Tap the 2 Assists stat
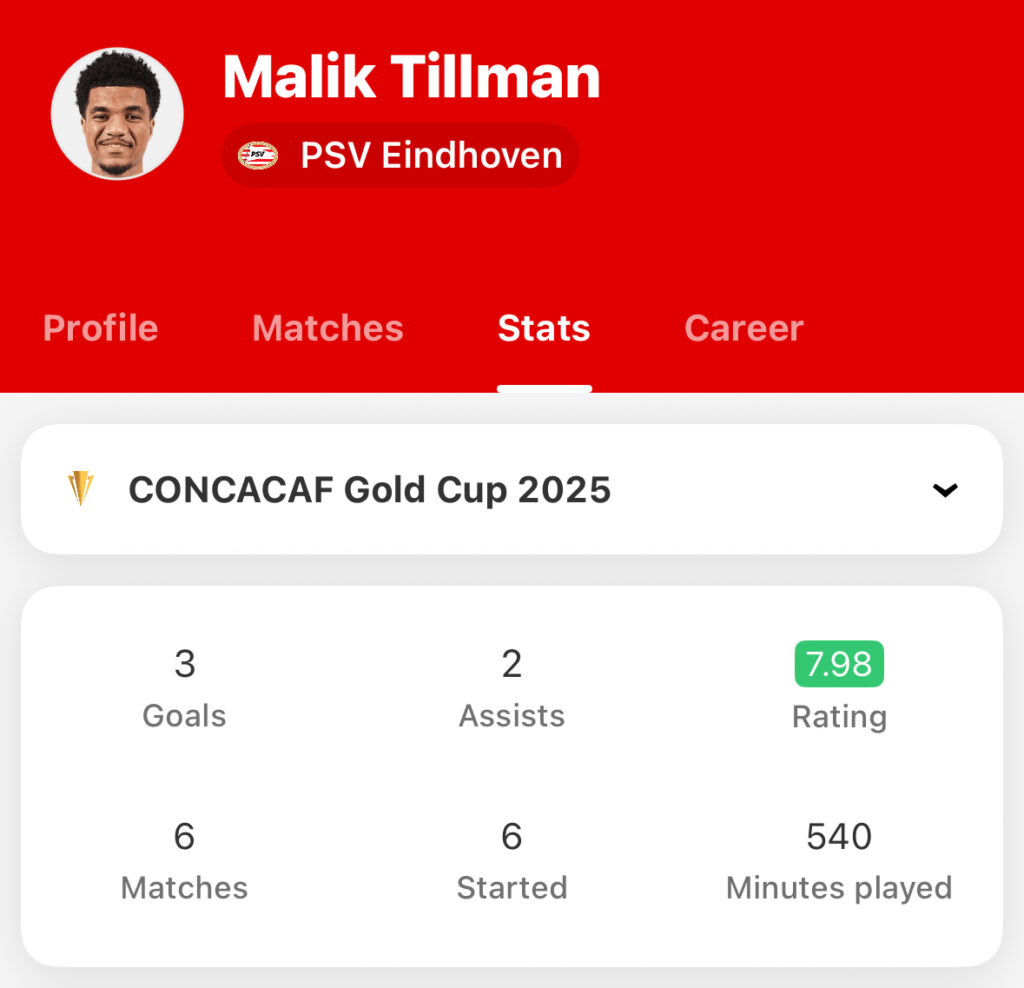This screenshot has width=1024, height=988. (512, 688)
